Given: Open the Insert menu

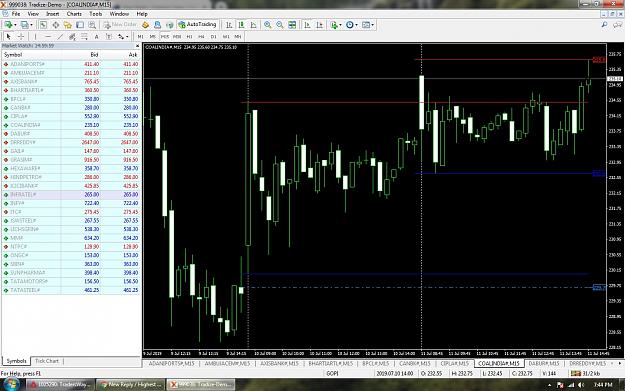Looking at the screenshot, I should [53, 14].
